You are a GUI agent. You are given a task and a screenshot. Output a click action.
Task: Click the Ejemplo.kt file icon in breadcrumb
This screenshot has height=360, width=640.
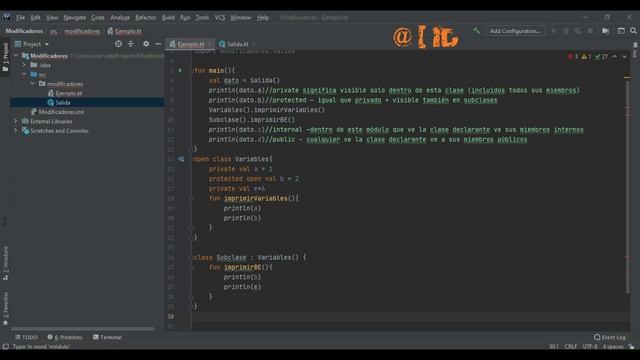[x=111, y=31]
